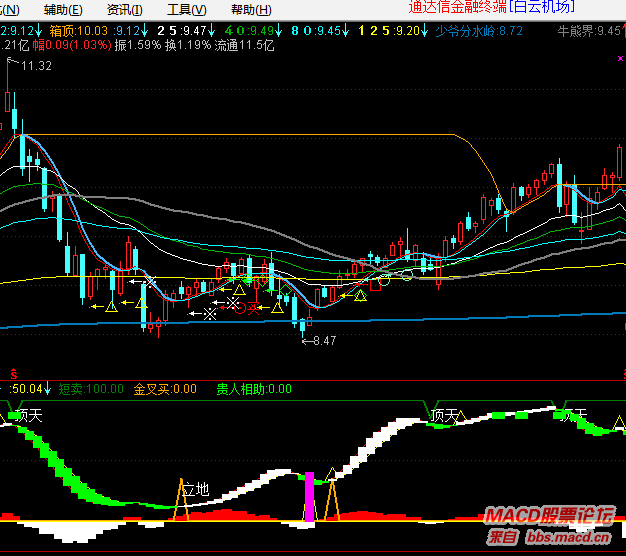The width and height of the screenshot is (626, 556).
Task: Click the [白云机场] stock name
Action: tap(542, 7)
